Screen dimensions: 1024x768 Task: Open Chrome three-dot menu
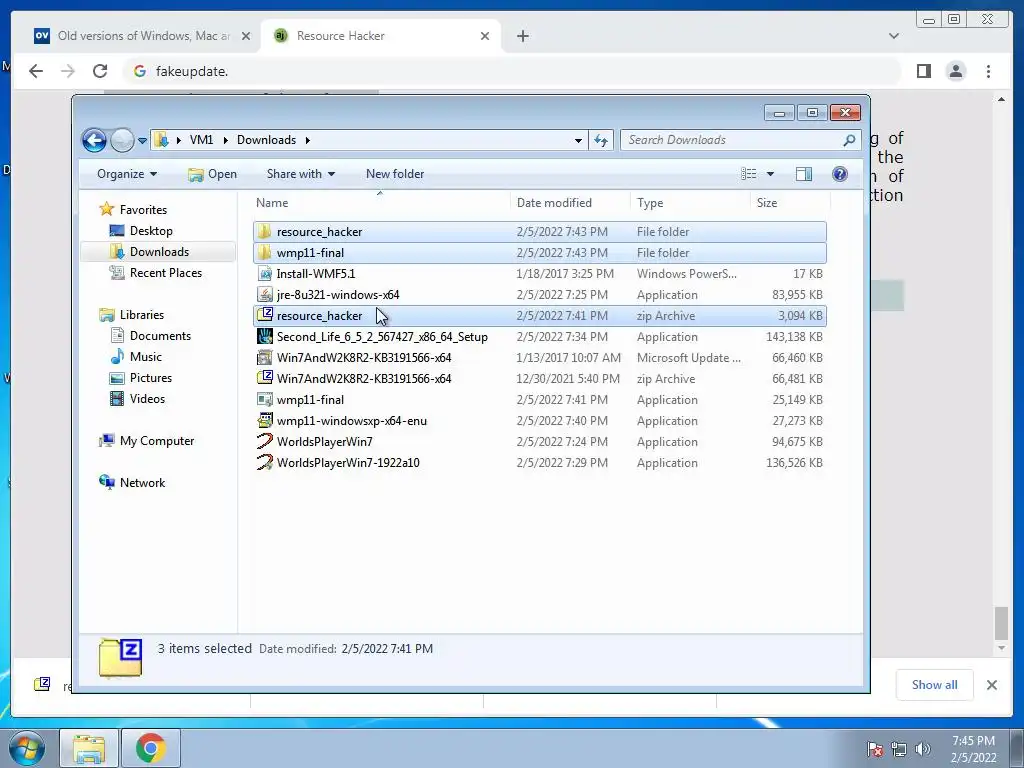tap(988, 71)
